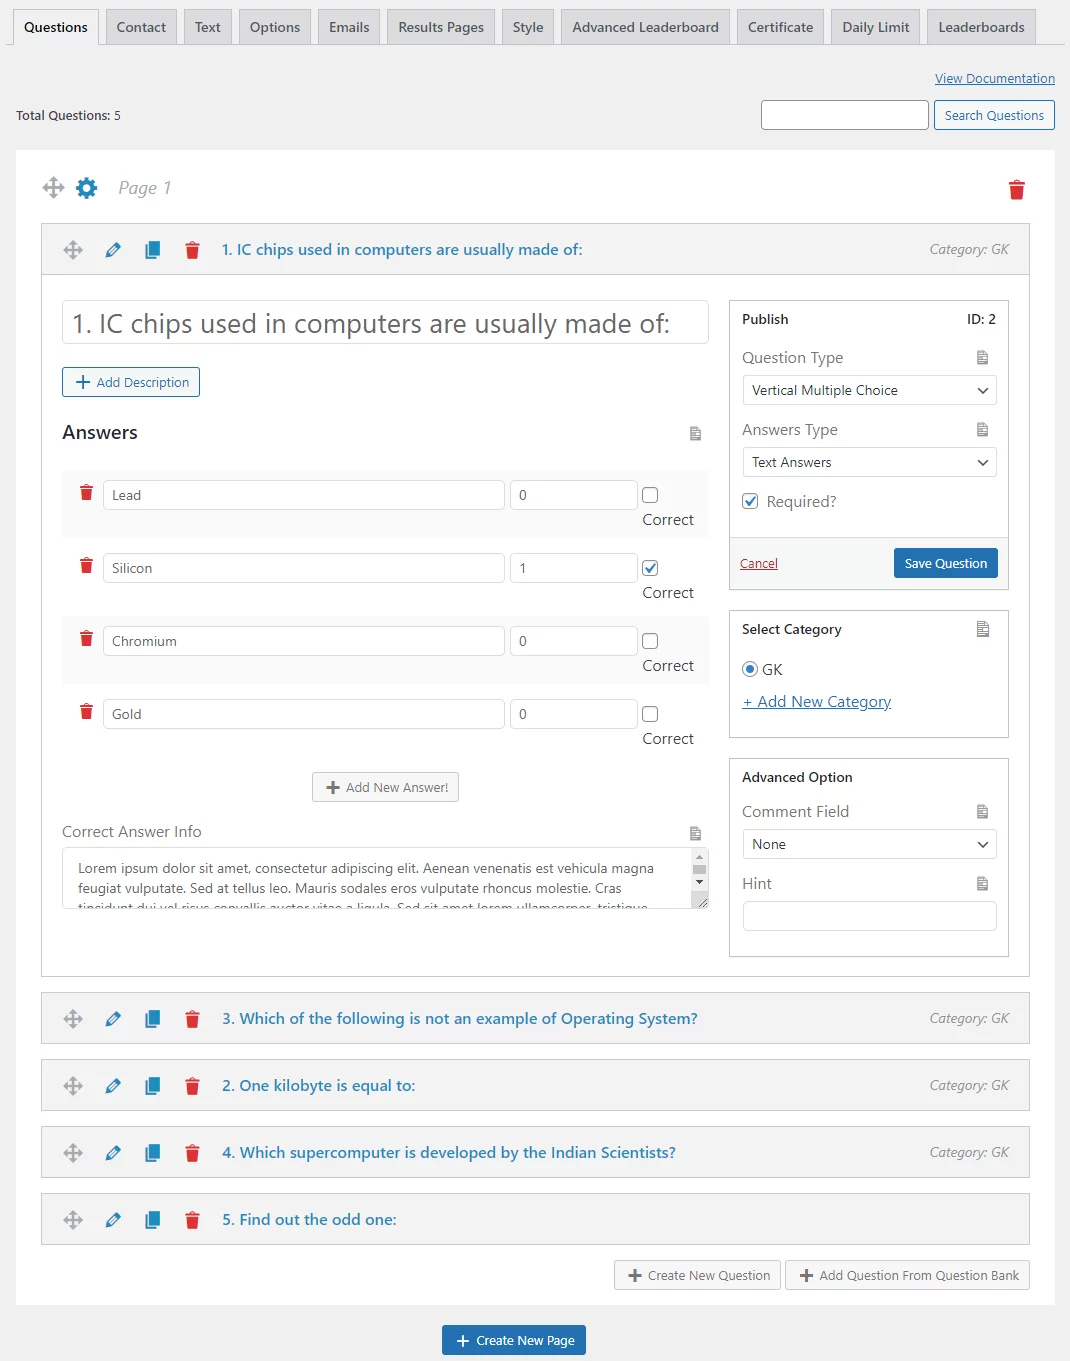Open Select Category documentation icon
Image resolution: width=1070 pixels, height=1361 pixels.
(982, 629)
